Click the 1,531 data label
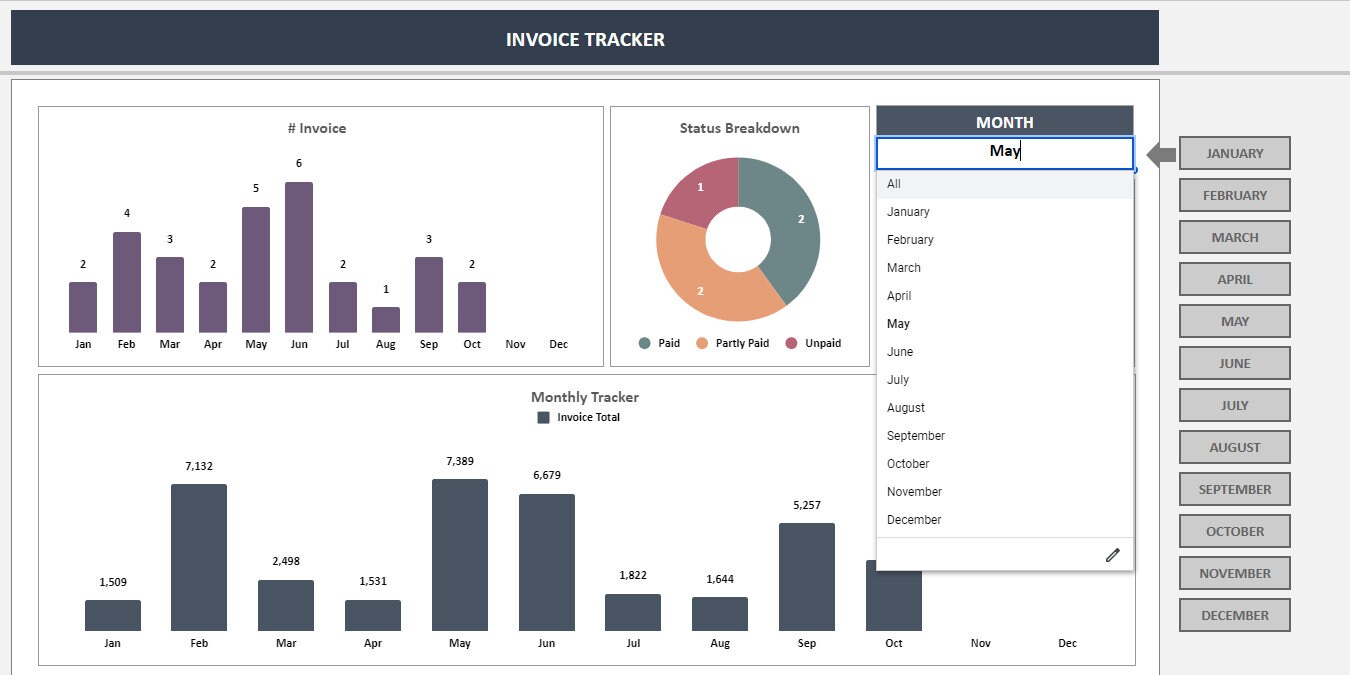 coord(373,581)
